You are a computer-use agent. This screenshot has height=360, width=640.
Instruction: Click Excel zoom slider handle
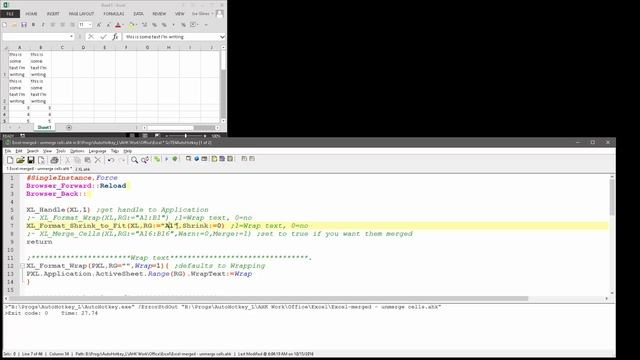point(185,136)
